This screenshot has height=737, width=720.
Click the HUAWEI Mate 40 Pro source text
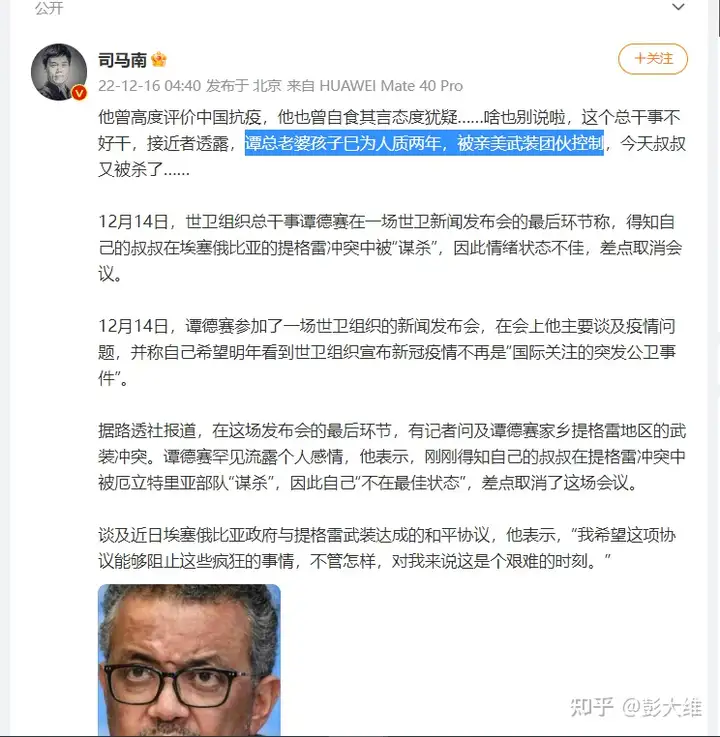(391, 86)
